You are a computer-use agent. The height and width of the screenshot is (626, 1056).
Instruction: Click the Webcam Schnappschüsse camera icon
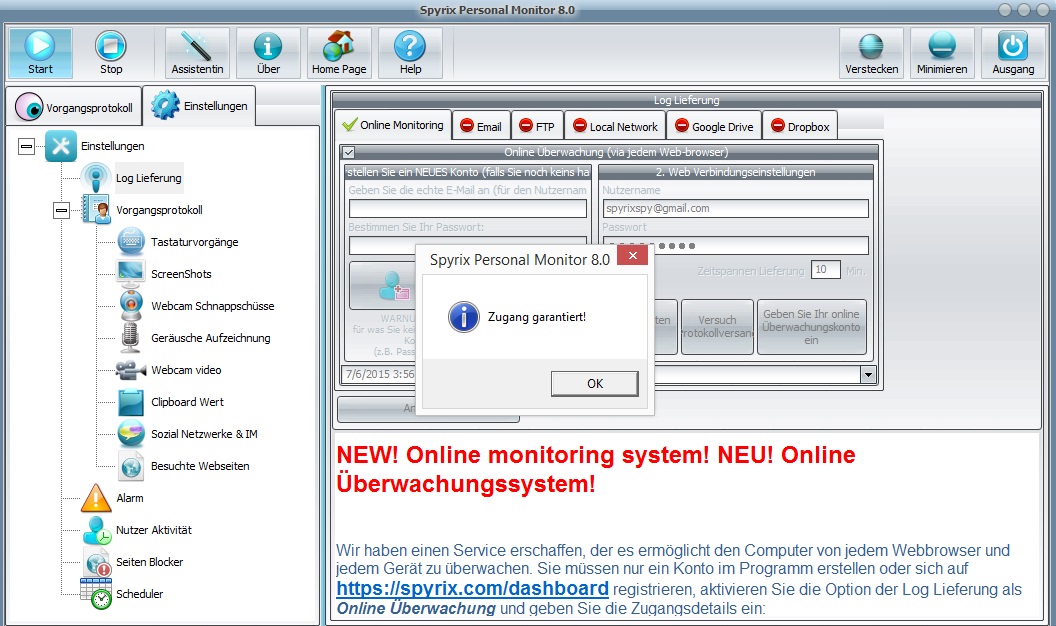pos(131,306)
